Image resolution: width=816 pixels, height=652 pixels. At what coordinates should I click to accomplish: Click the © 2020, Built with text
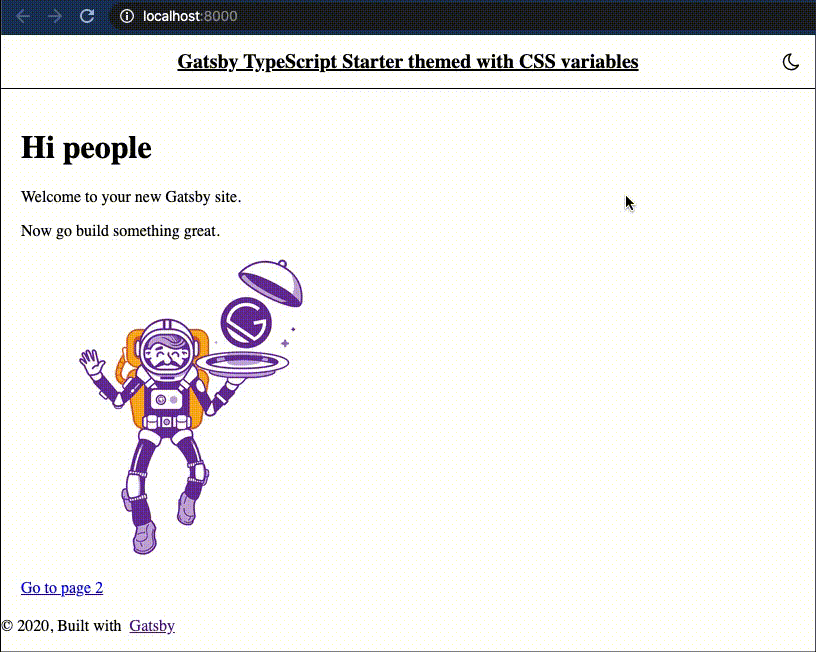pos(61,625)
